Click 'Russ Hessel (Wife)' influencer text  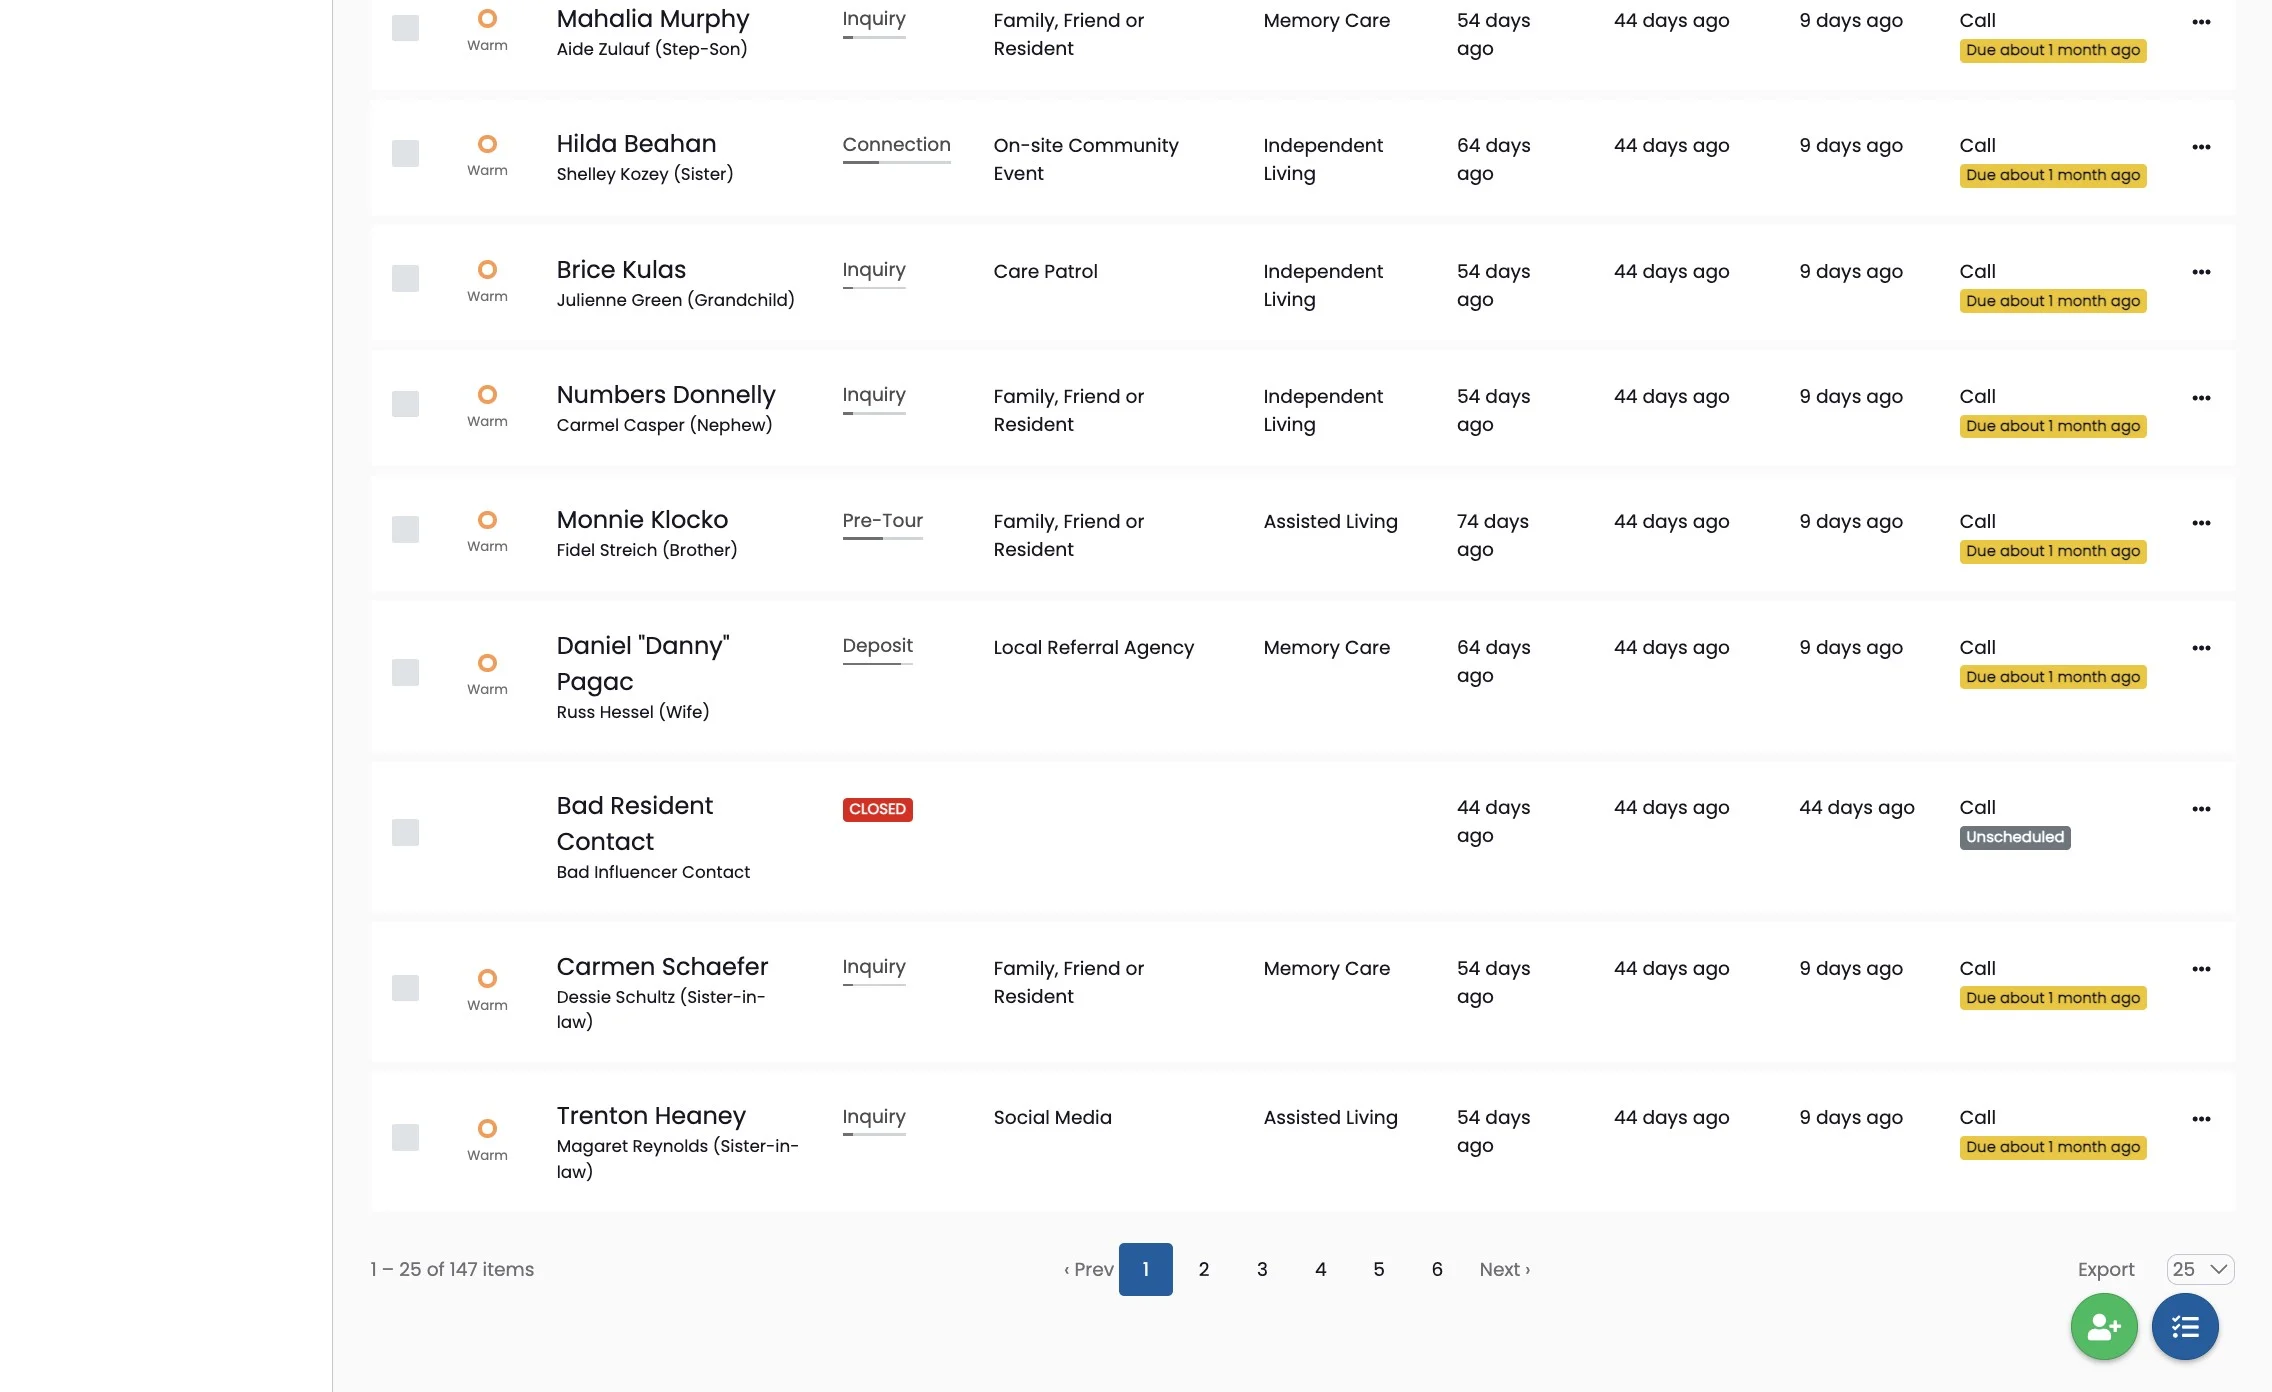(633, 712)
